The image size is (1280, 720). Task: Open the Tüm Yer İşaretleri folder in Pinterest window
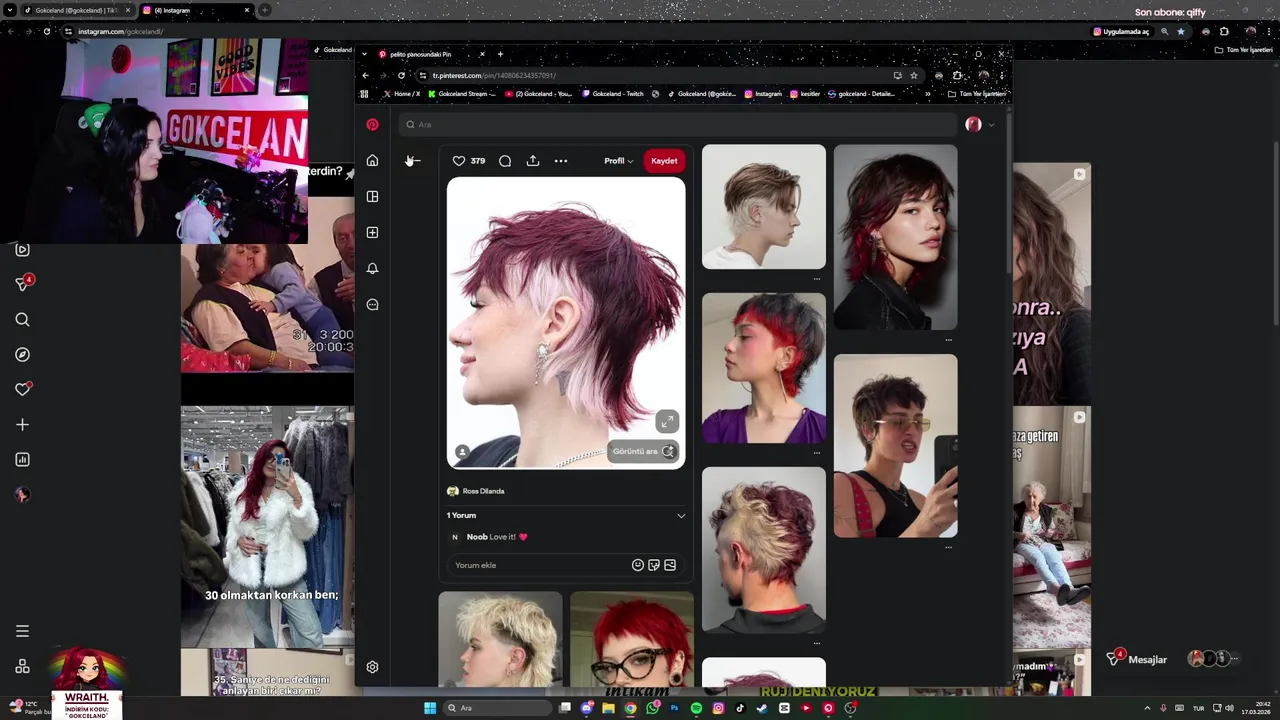(977, 94)
